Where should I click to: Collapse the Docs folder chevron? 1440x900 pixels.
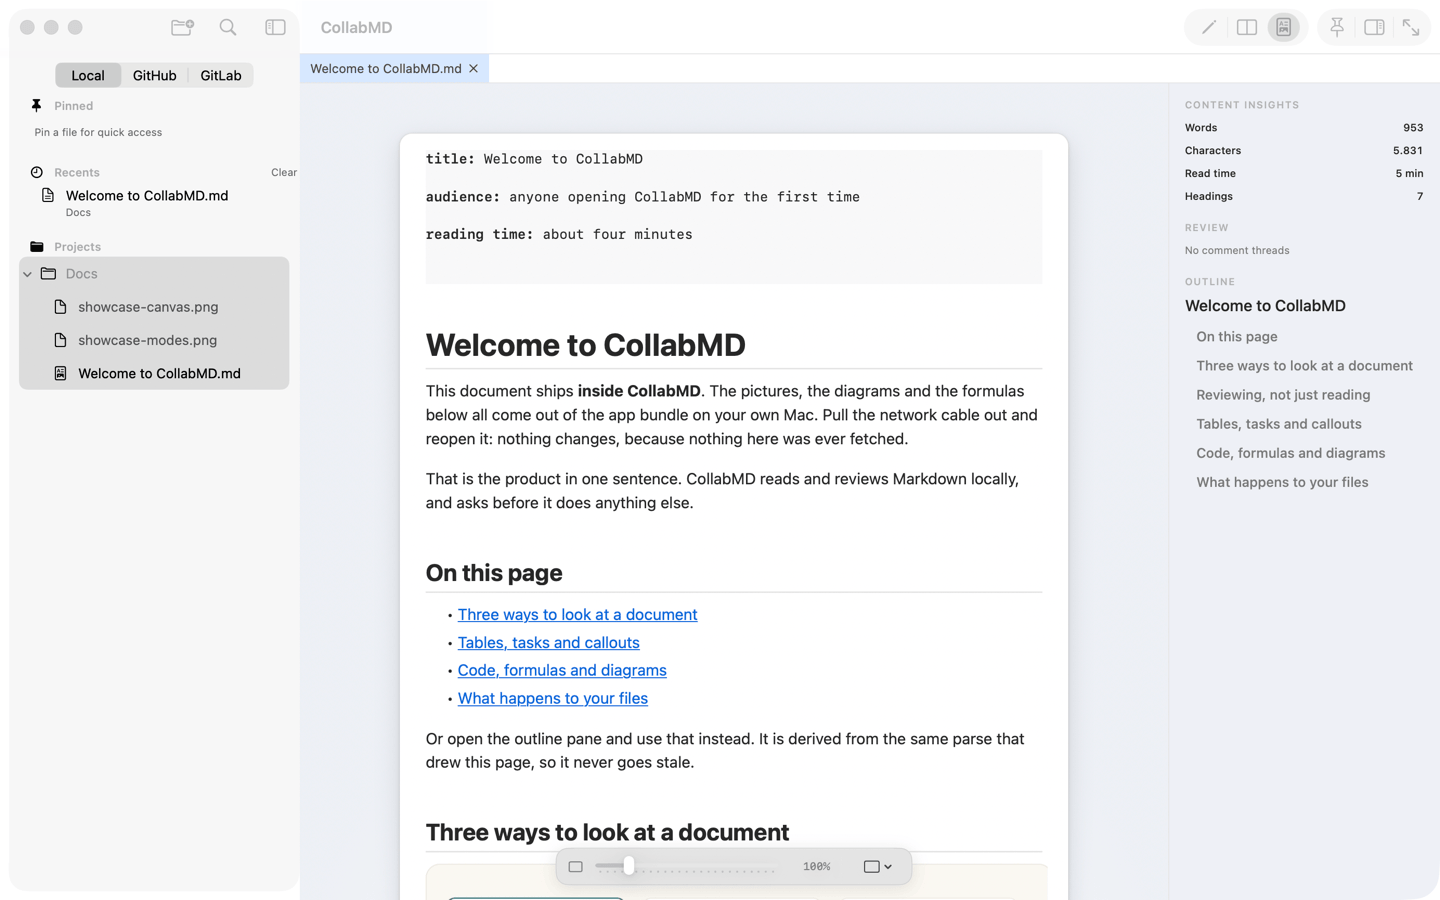(28, 274)
